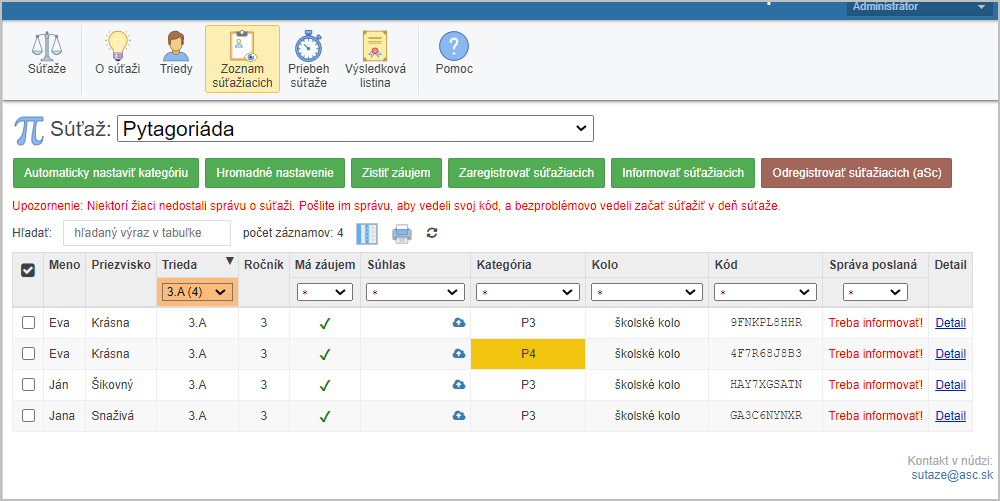
Task: Click the cloud upload icon for Eva Krásna P4
Action: tap(459, 354)
